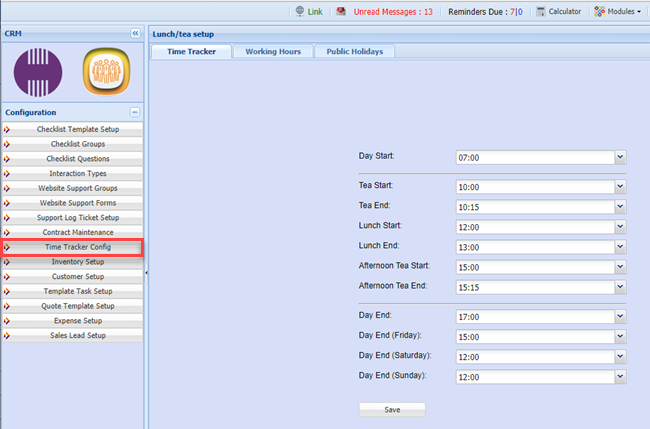Click the arrow icon beside Checklist Groups

click(8, 144)
